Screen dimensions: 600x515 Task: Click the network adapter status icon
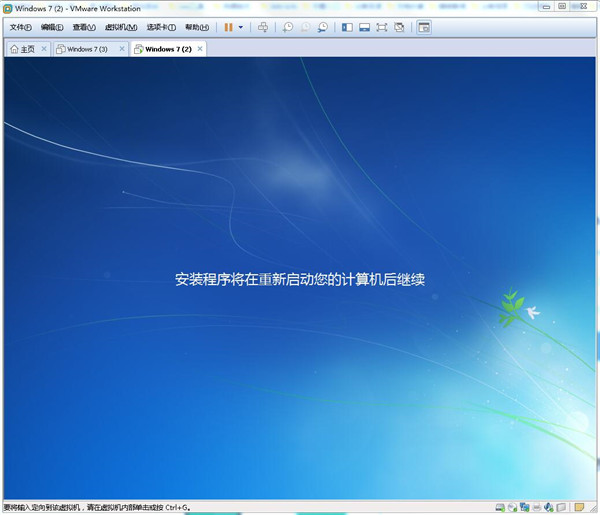(524, 507)
